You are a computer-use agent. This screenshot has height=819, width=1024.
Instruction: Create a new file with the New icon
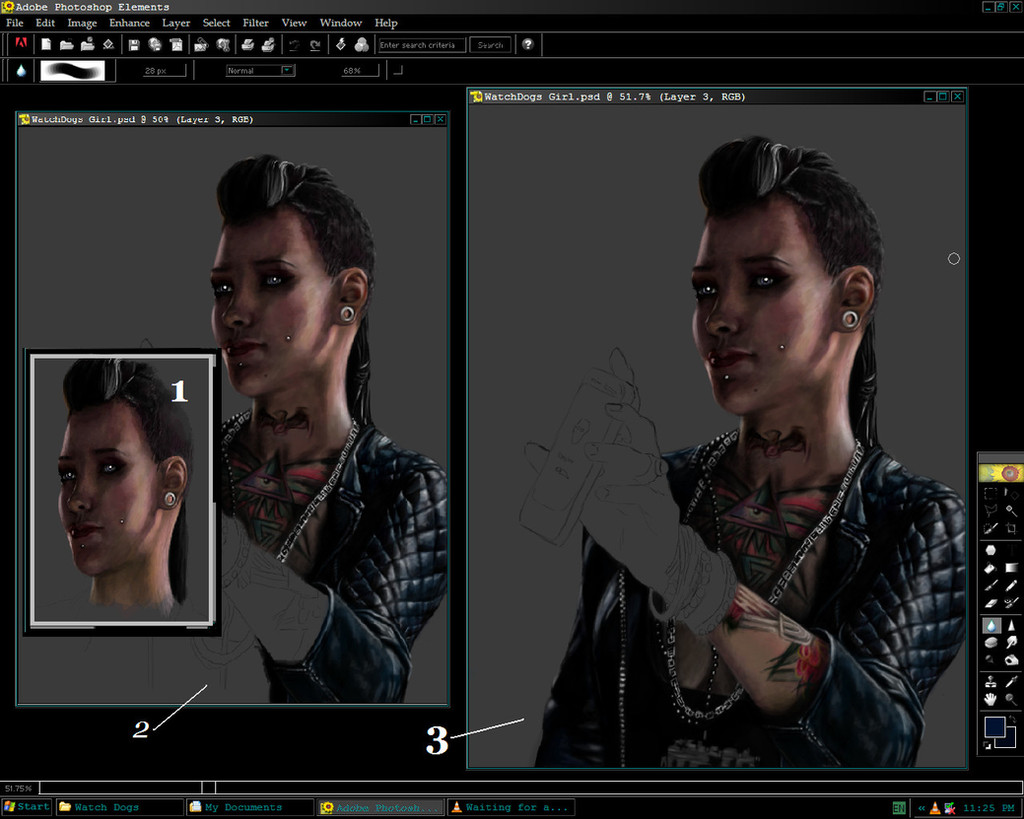[x=46, y=44]
